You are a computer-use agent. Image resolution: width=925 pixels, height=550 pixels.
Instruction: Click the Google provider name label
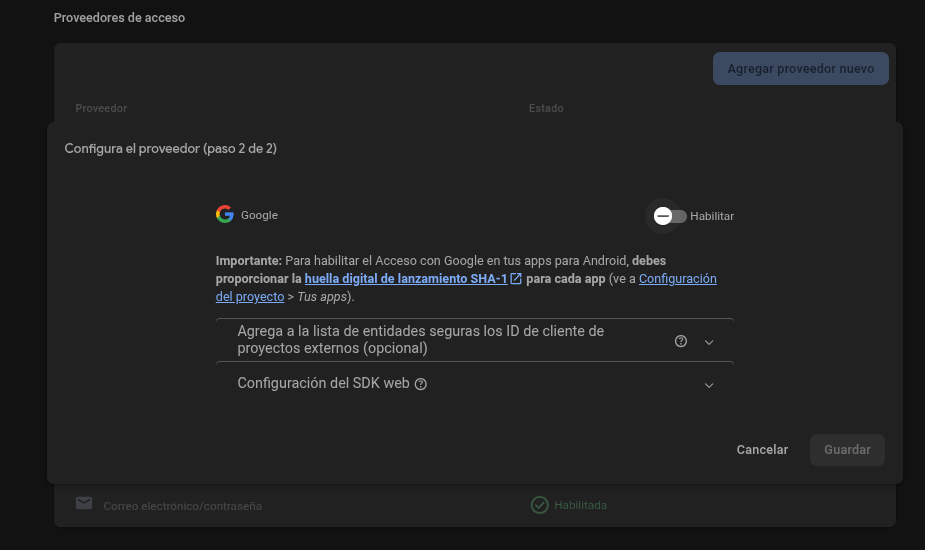(259, 215)
